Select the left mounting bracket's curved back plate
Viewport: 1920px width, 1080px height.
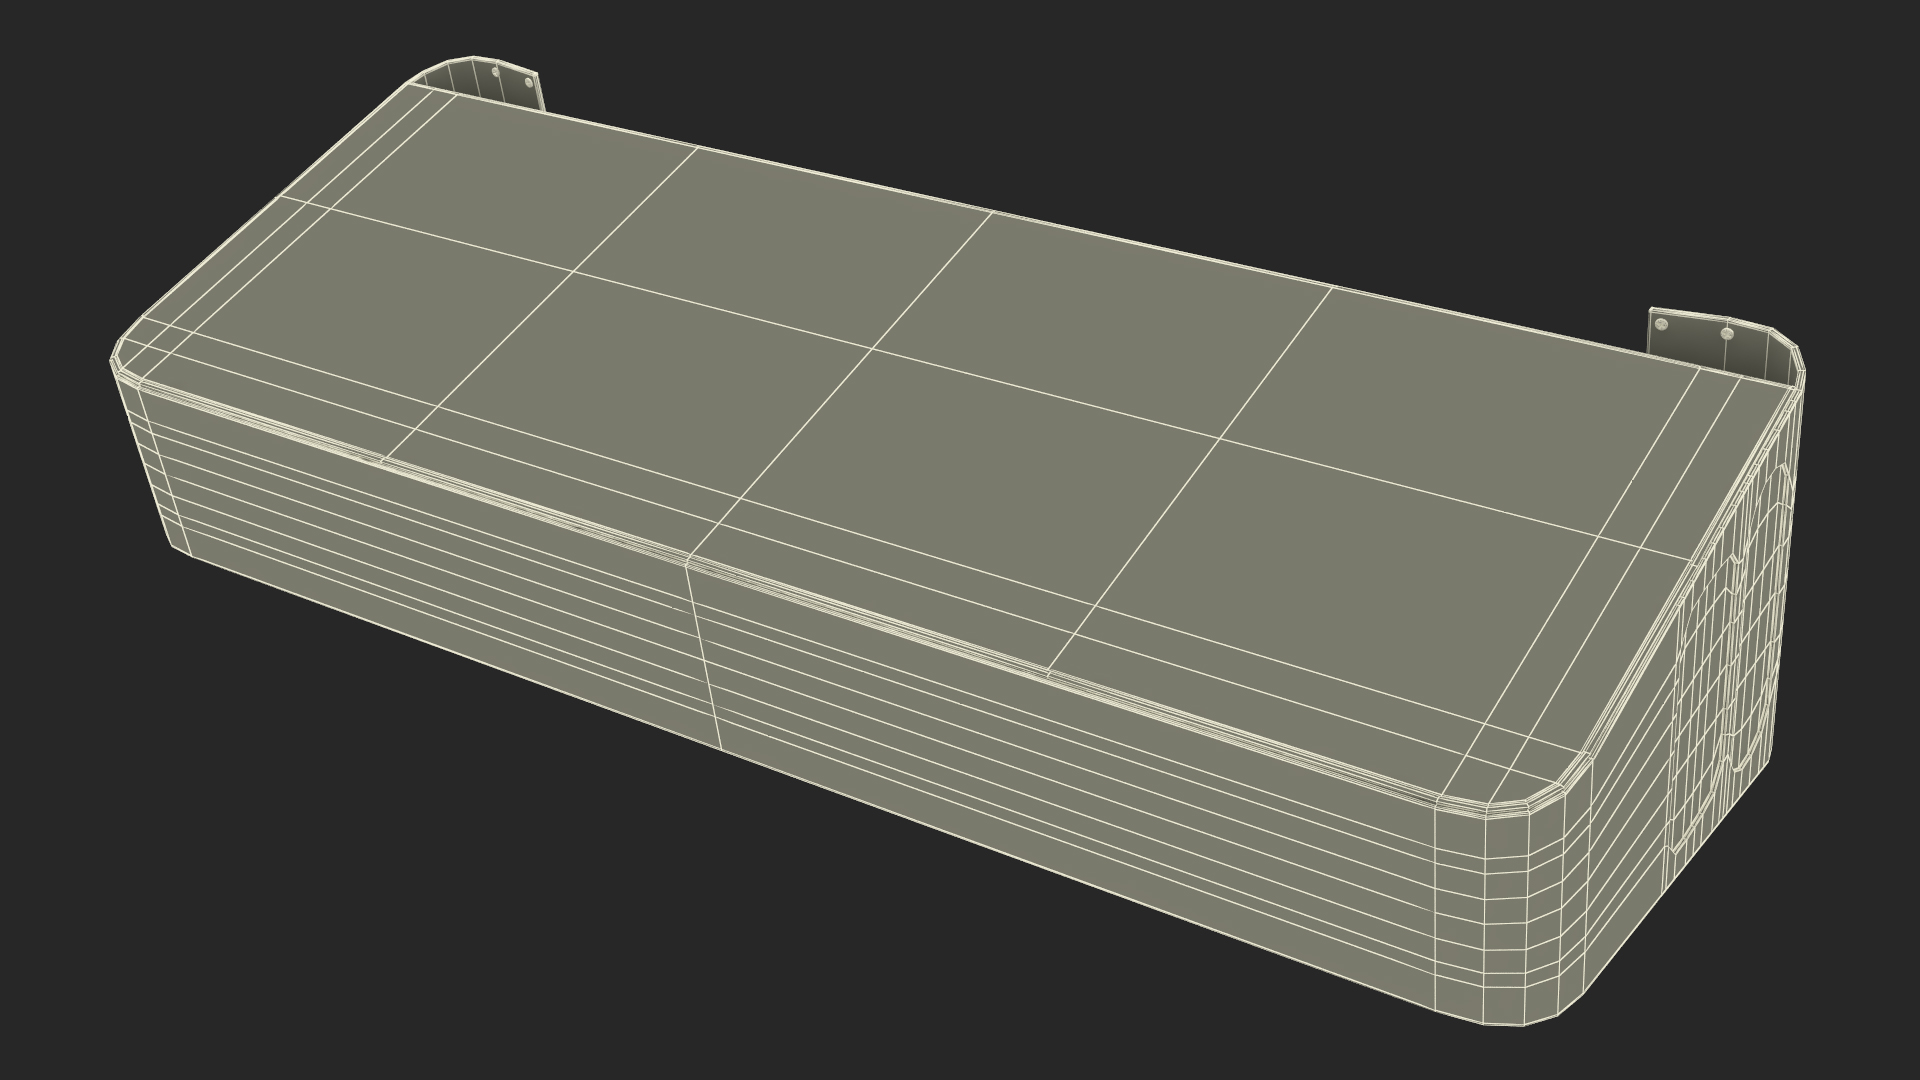[x=462, y=79]
